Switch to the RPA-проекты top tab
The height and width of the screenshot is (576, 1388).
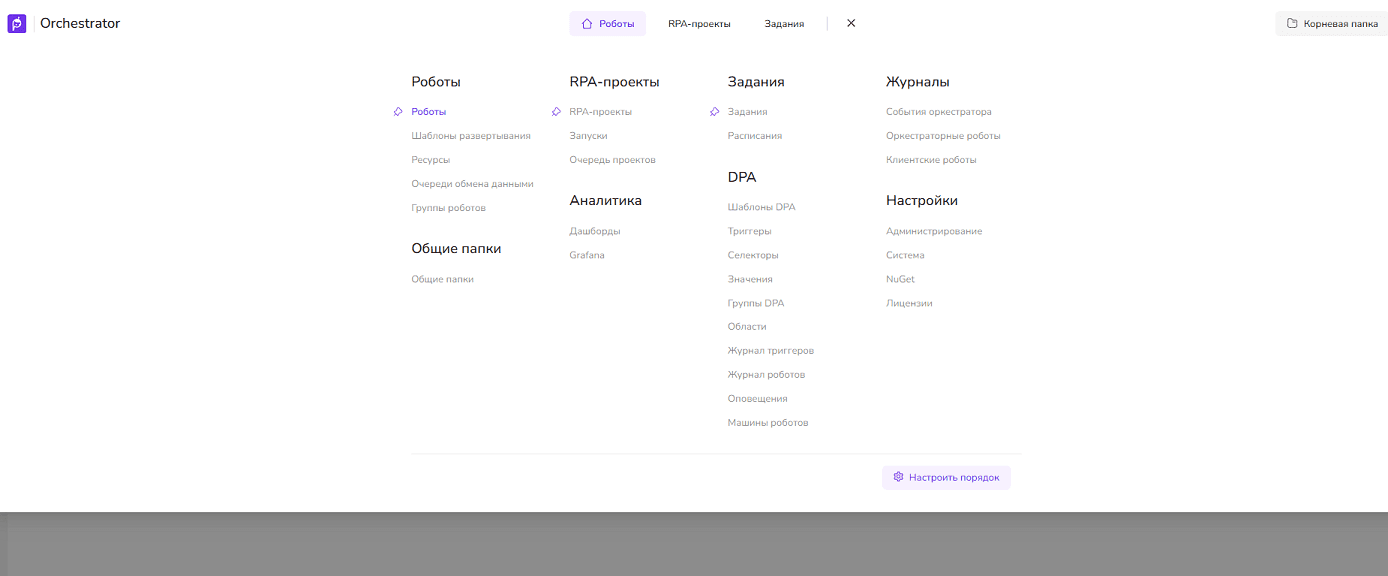(699, 24)
